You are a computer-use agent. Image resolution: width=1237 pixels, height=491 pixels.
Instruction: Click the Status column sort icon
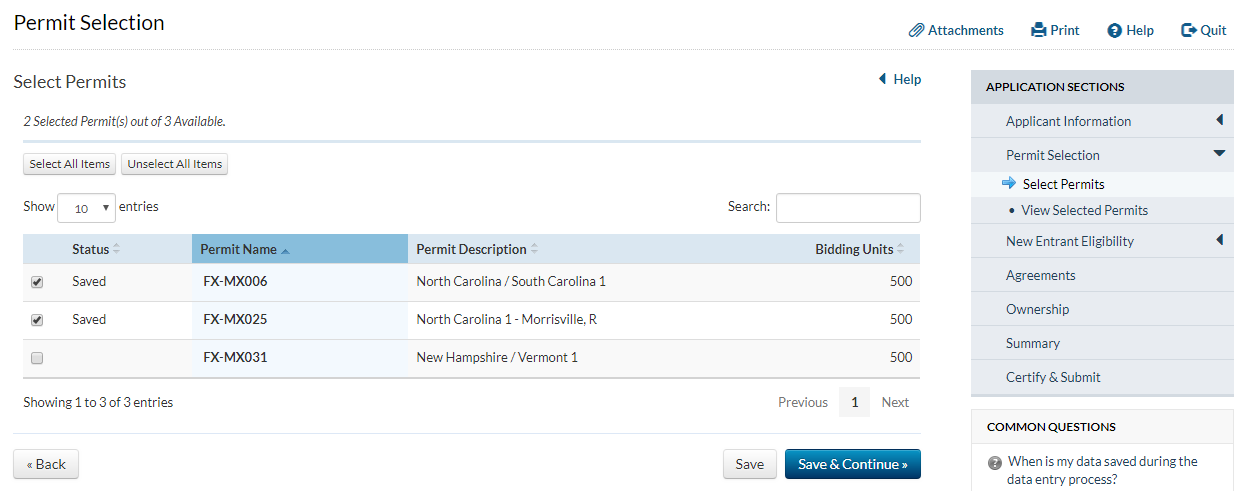[x=116, y=249]
